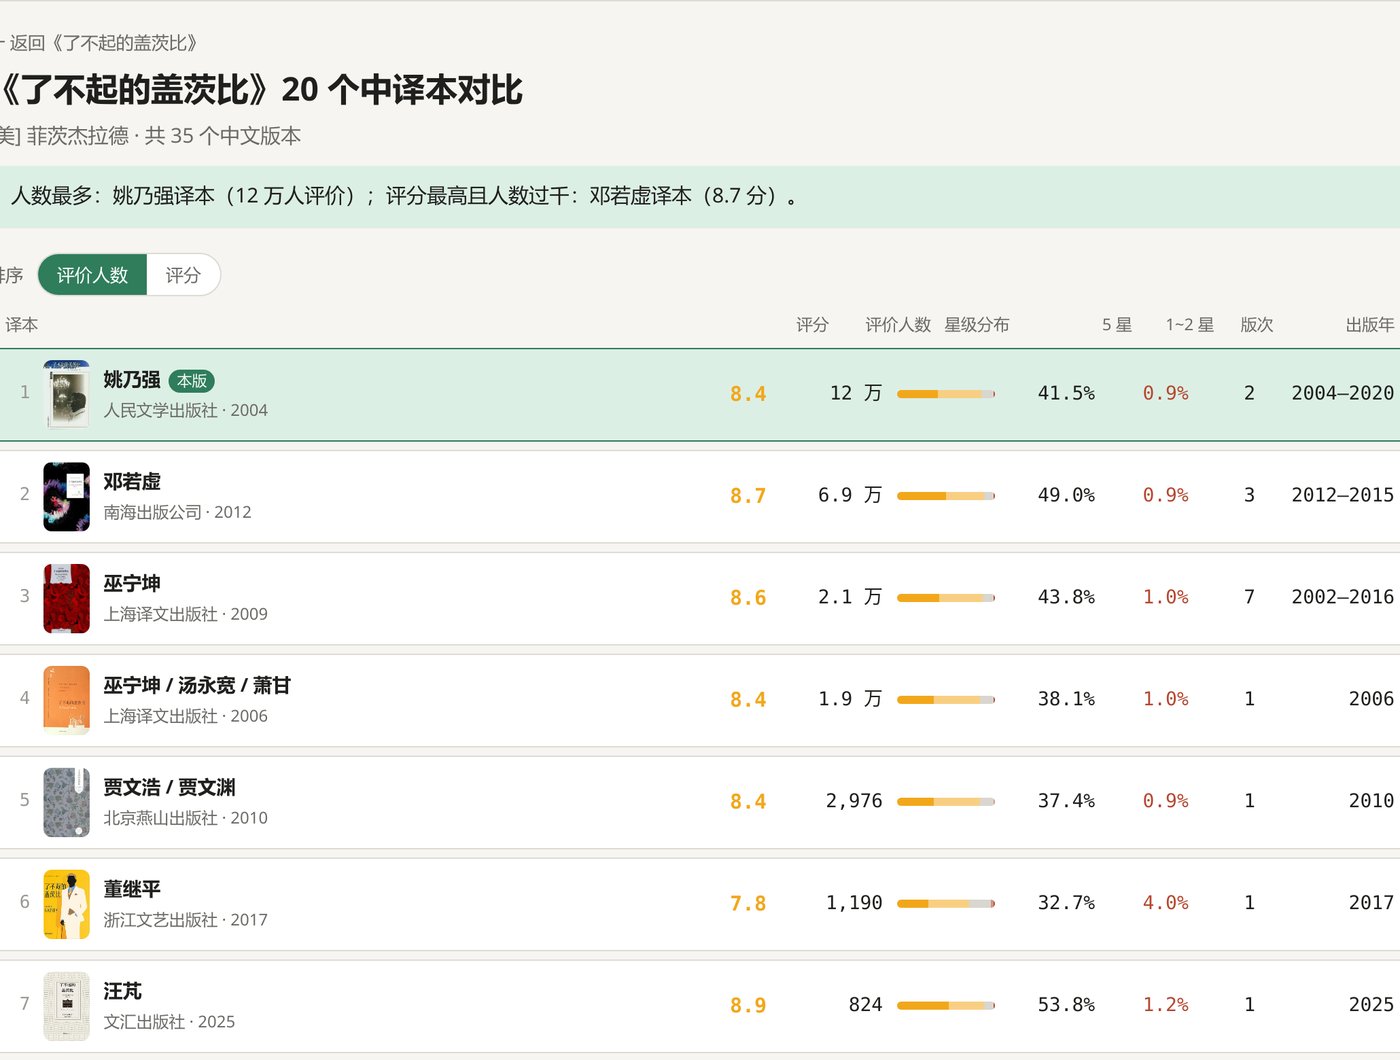This screenshot has width=1400, height=1060.
Task: Open 巫宁坤 / 汤永宽 / 萧甘 cover thumbnail
Action: (x=67, y=700)
